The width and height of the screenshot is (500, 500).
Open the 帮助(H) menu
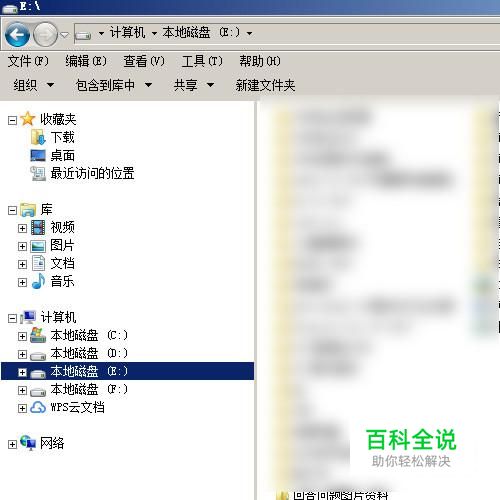point(260,61)
